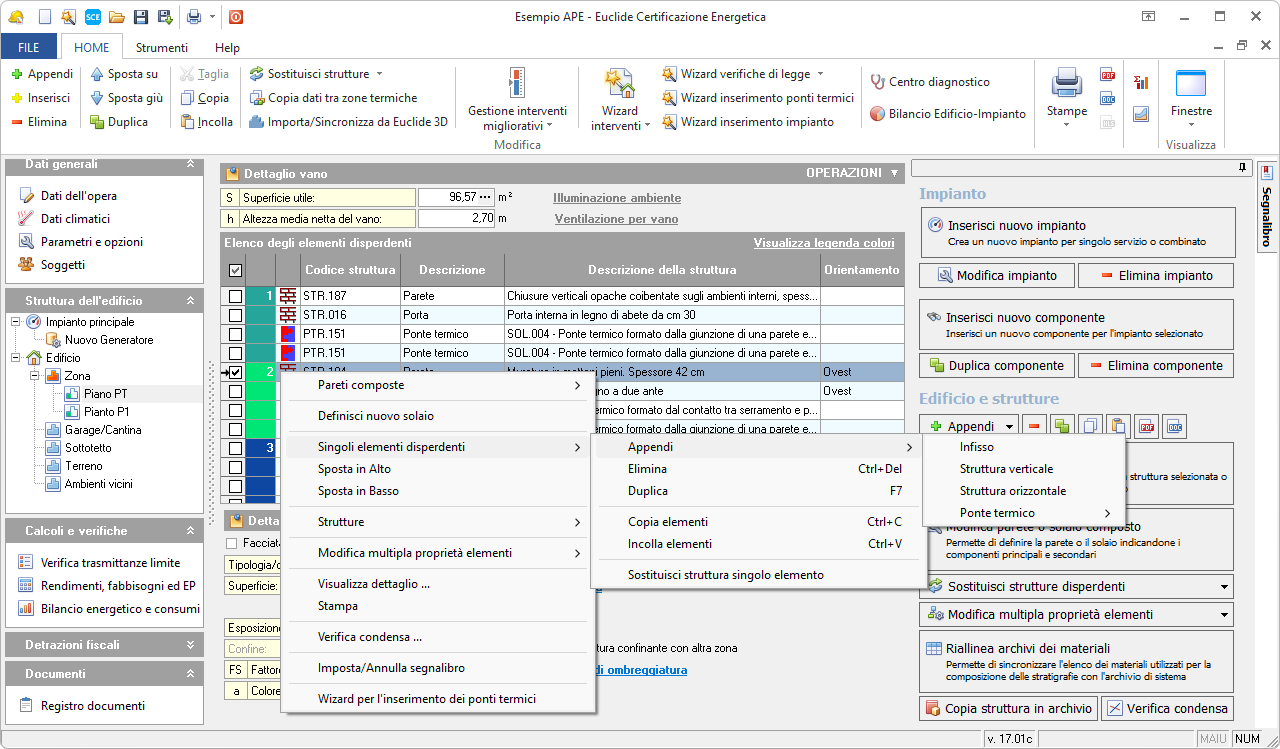Tick the checkbox for row STR.016

click(235, 315)
